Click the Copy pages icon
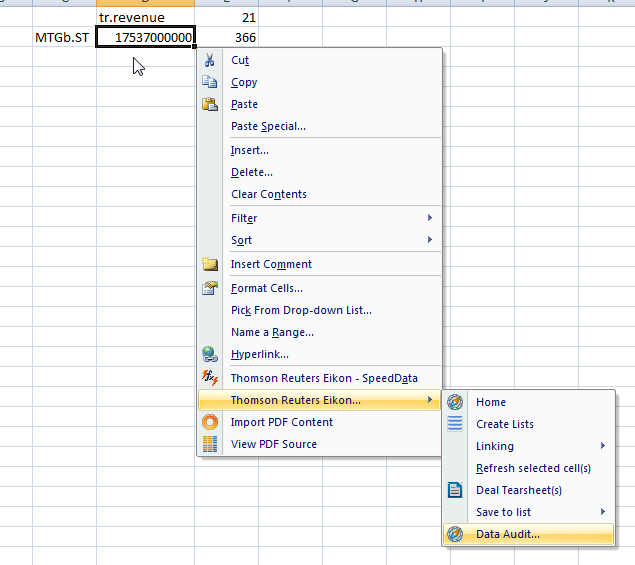Viewport: 635px width, 565px height. pos(210,82)
